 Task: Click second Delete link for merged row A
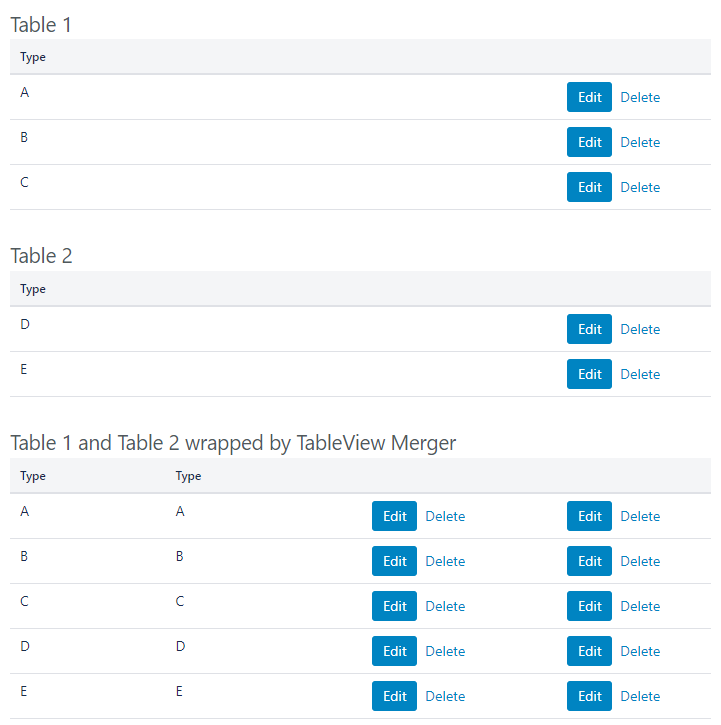tap(640, 516)
